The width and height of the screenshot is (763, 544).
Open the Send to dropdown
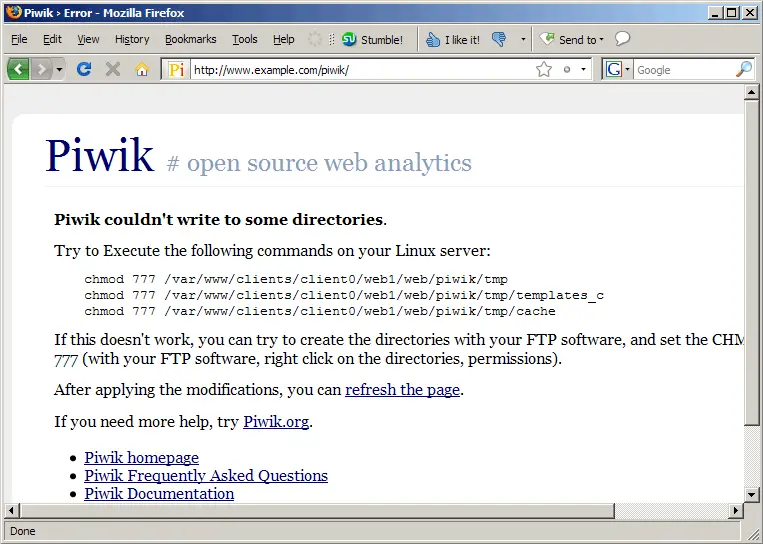coord(572,39)
